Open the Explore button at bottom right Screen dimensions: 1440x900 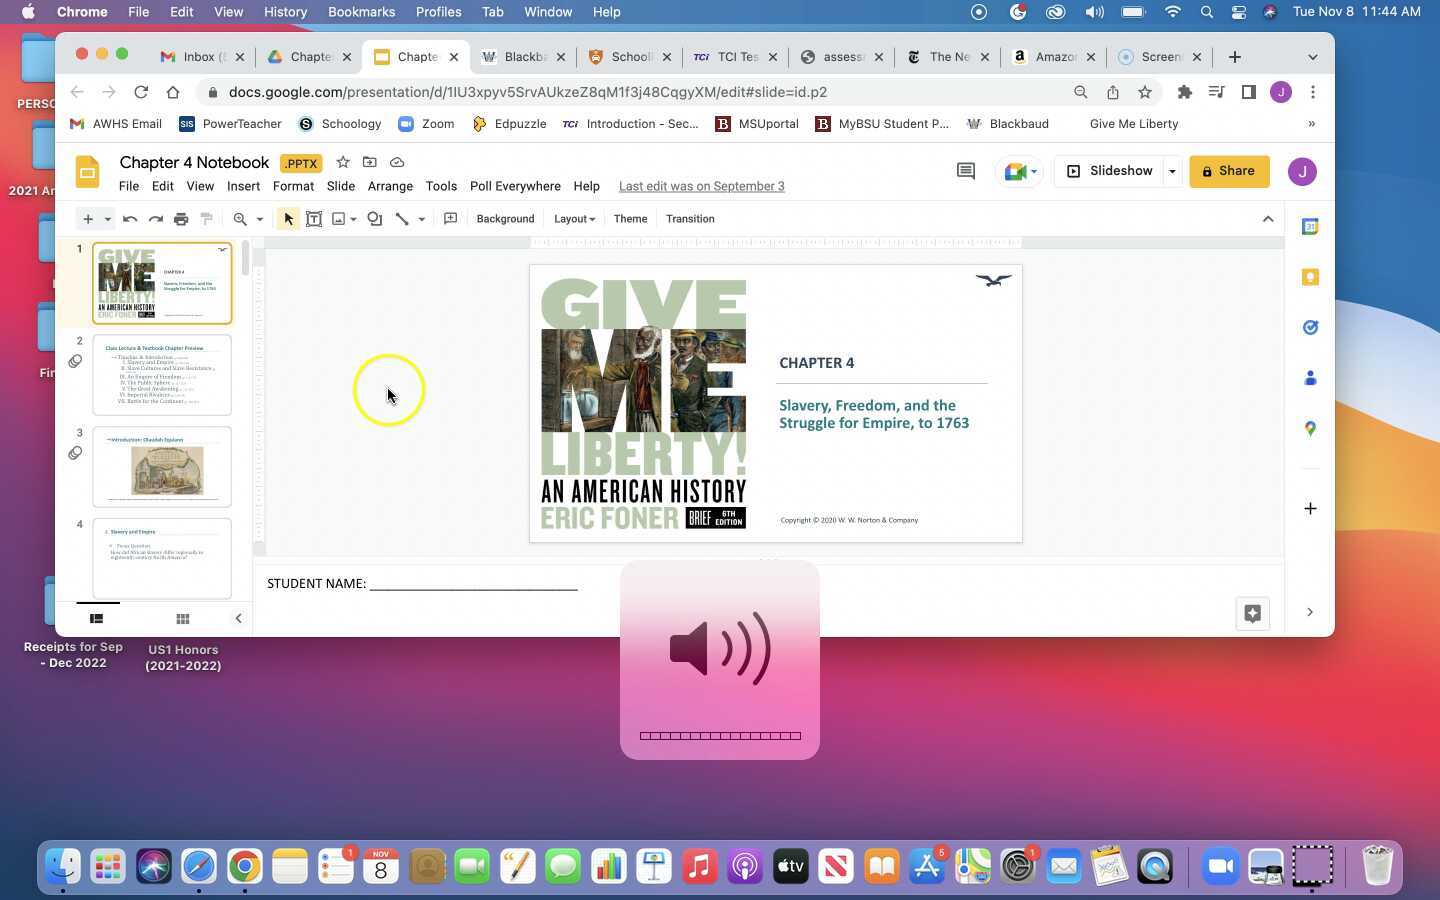point(1252,613)
